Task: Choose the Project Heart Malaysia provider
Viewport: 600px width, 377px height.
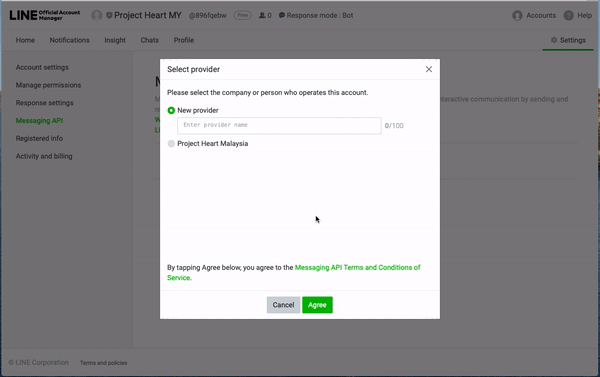Action: click(x=171, y=144)
